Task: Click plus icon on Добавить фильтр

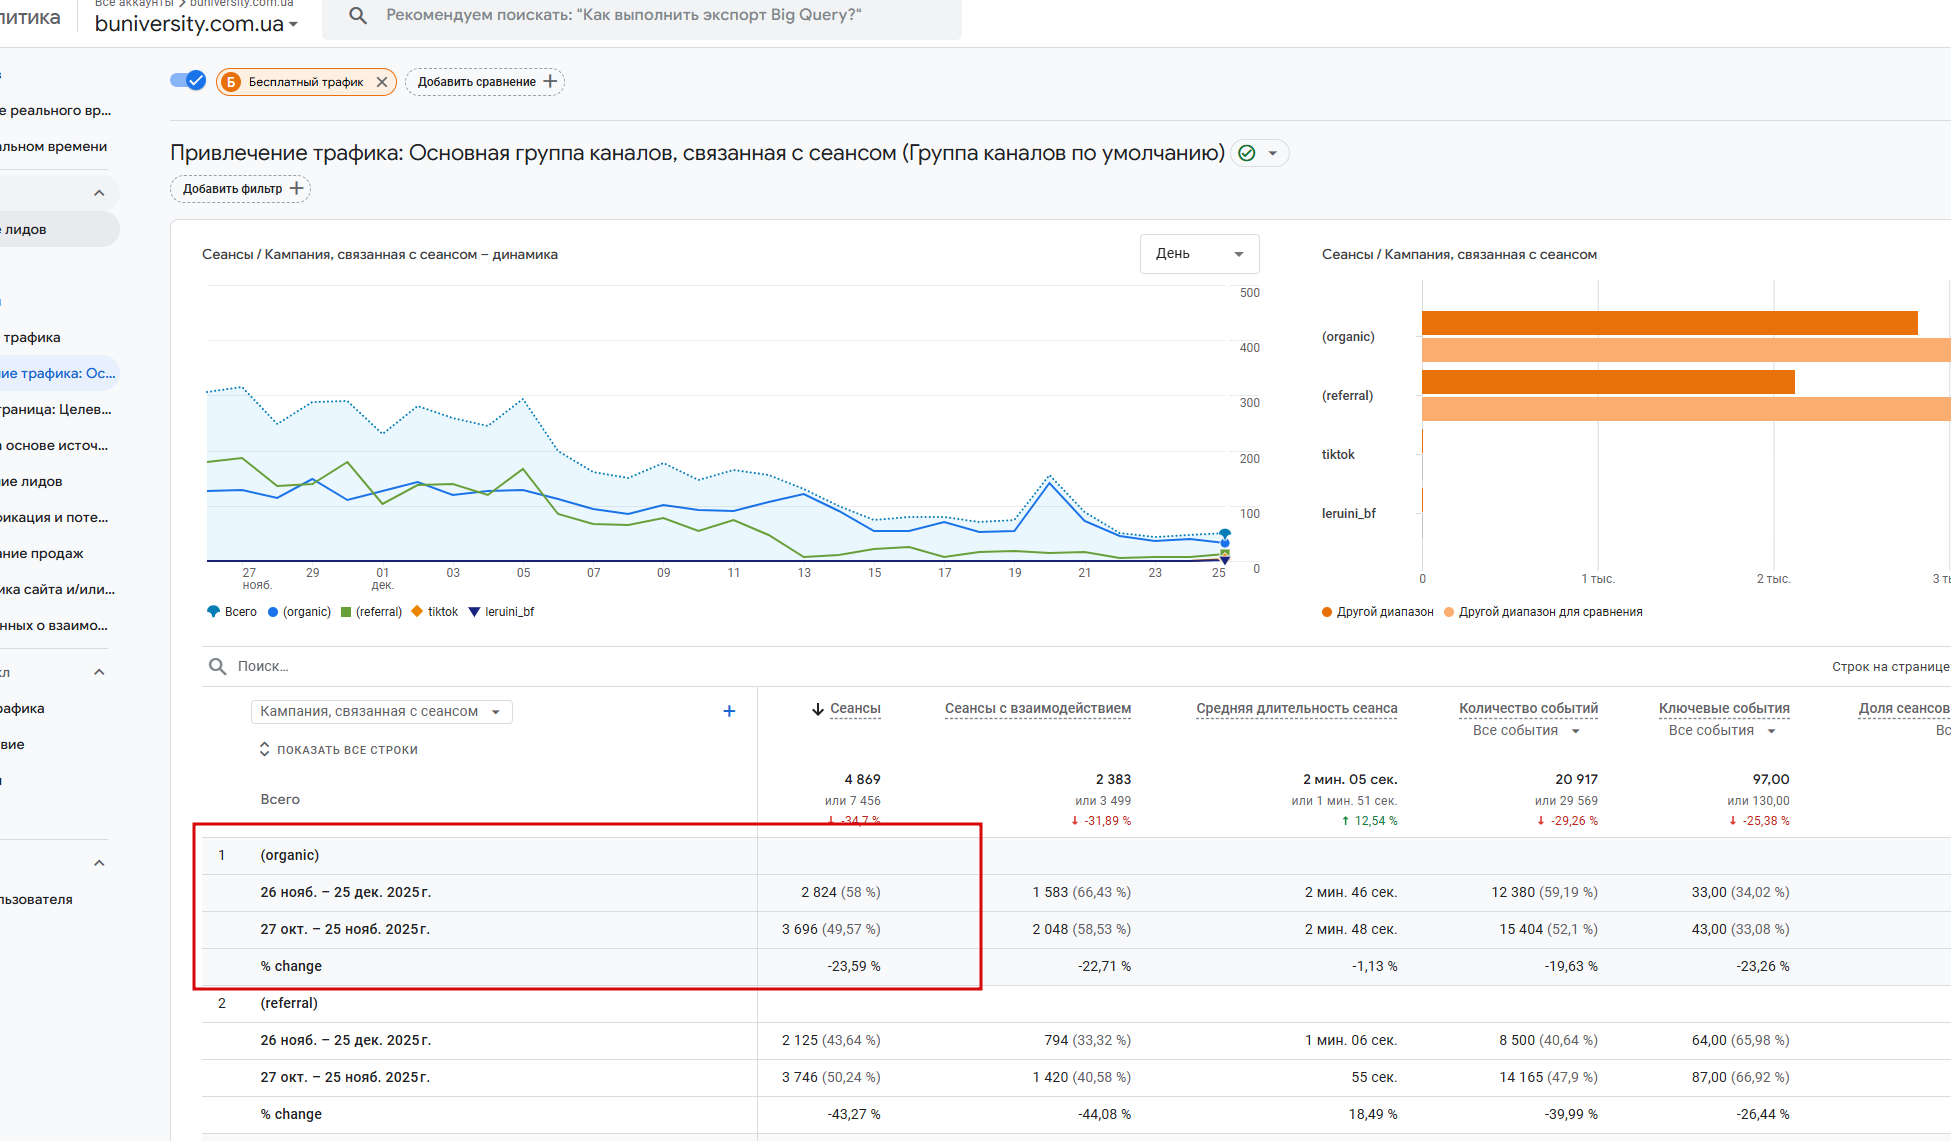Action: pyautogui.click(x=296, y=188)
